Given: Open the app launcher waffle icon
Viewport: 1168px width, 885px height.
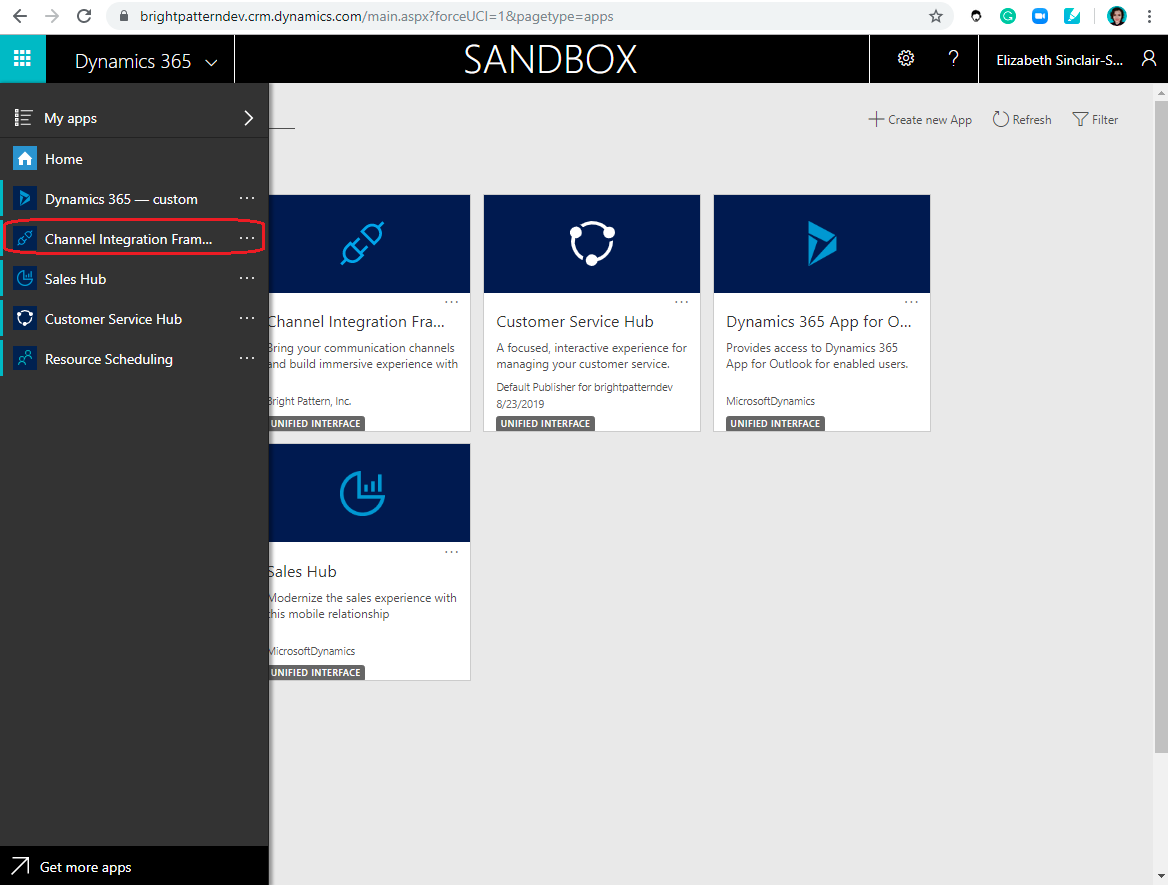Looking at the screenshot, I should click(22, 59).
